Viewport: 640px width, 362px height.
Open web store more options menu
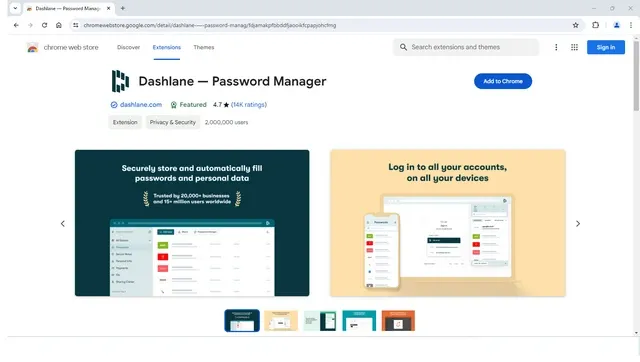point(556,47)
